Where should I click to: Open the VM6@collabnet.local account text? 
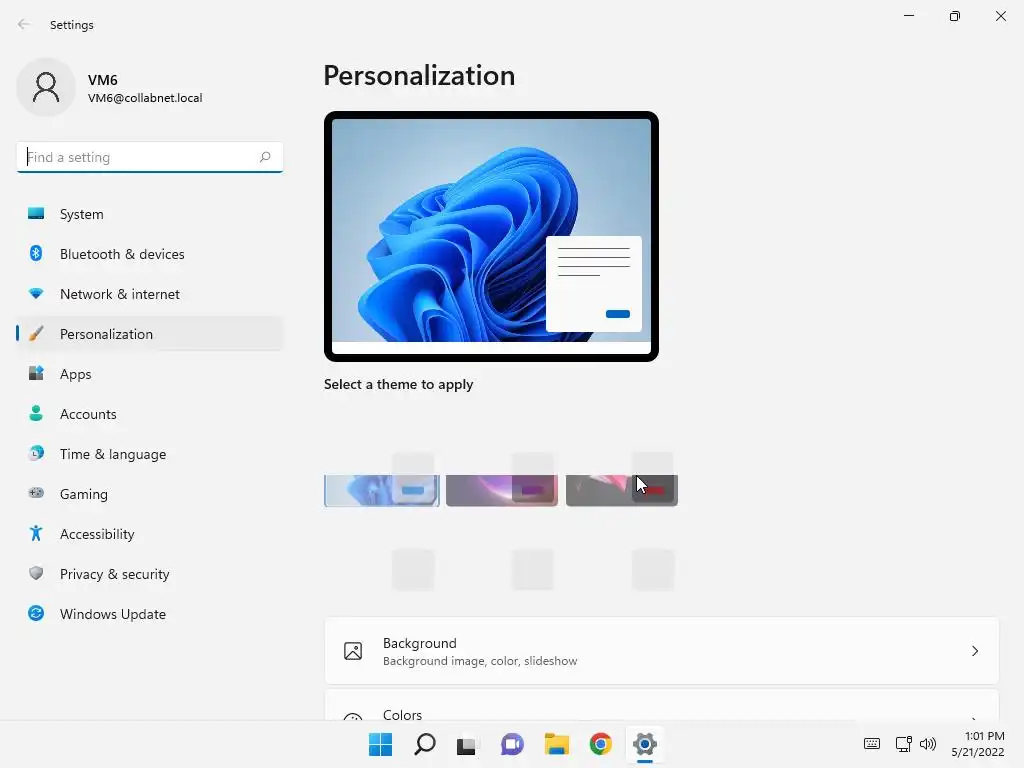pyautogui.click(x=145, y=98)
